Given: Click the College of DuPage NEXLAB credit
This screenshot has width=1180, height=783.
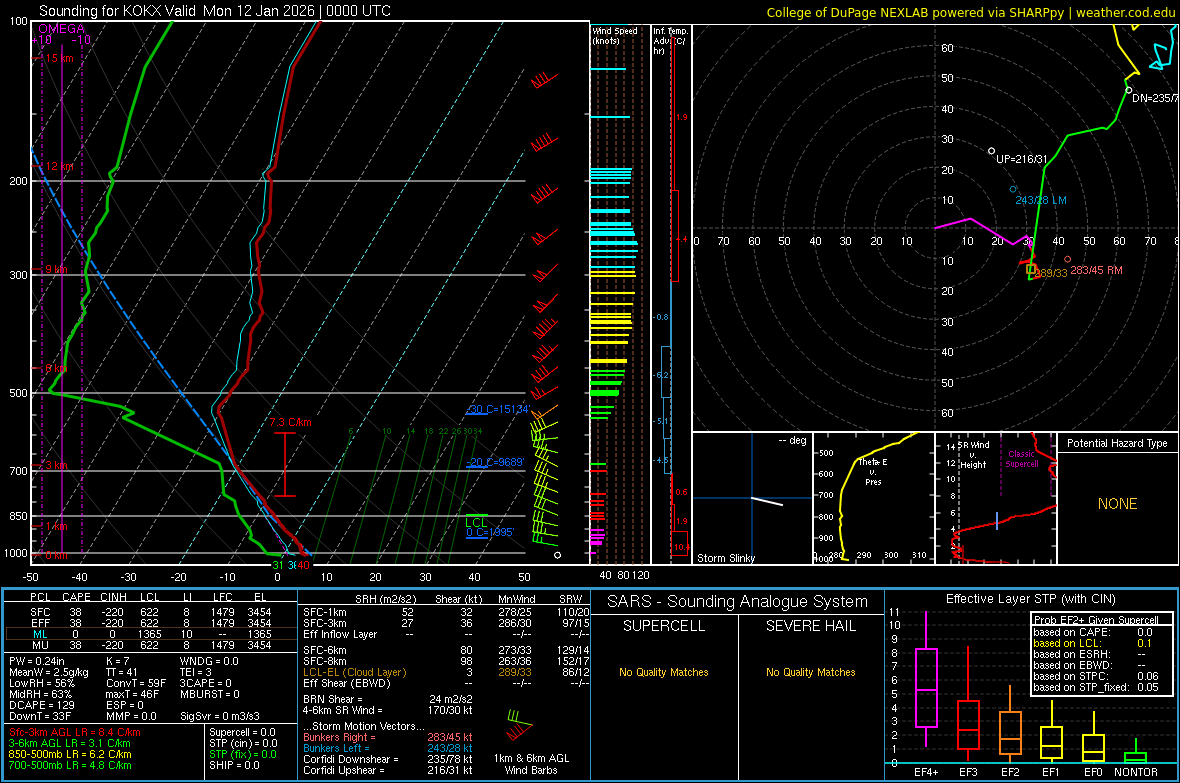Looking at the screenshot, I should (970, 12).
